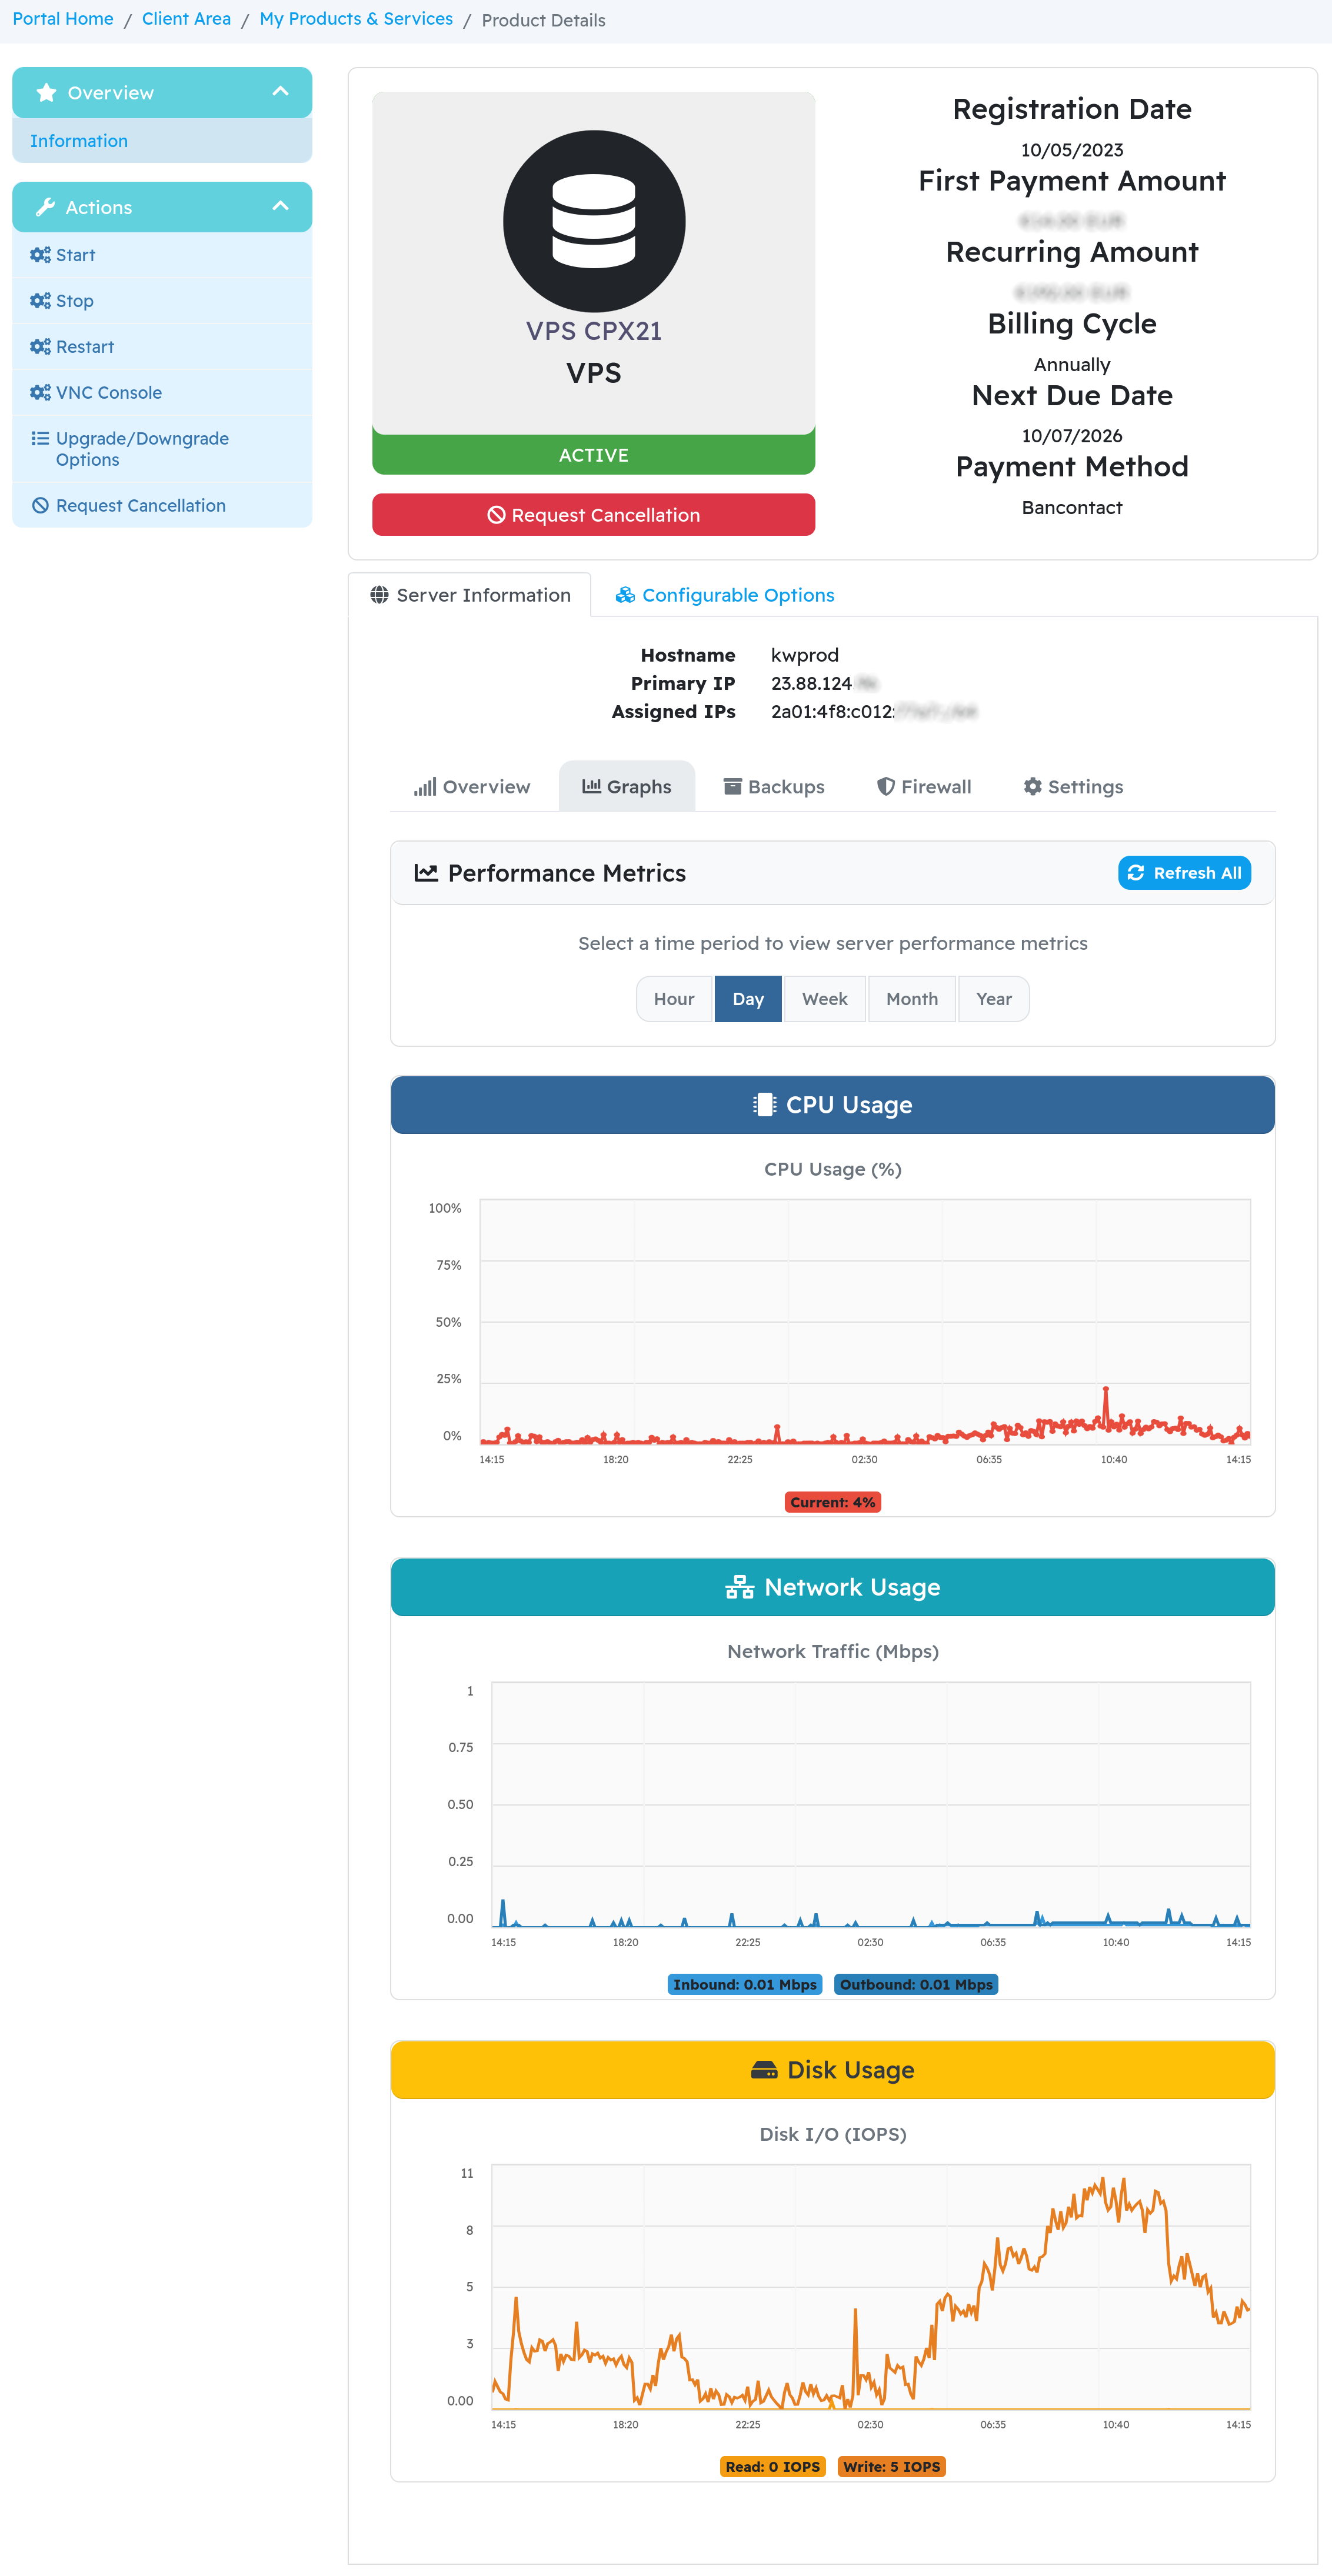The width and height of the screenshot is (1332, 2576).
Task: Collapse the Actions panel chevron
Action: 281,207
